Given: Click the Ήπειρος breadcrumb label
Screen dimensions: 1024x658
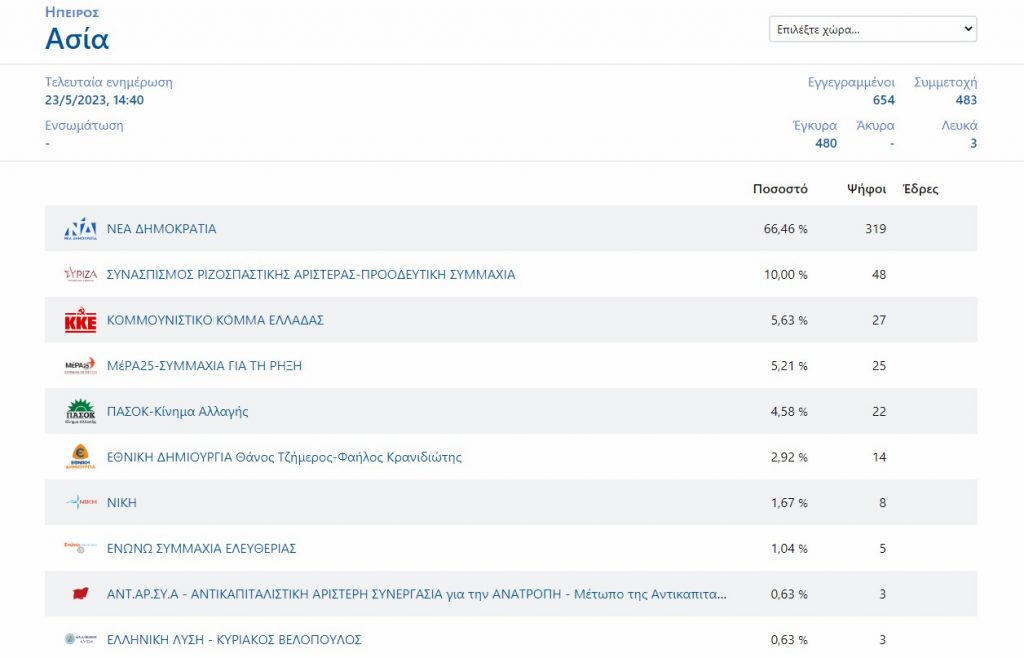Looking at the screenshot, I should [x=72, y=13].
